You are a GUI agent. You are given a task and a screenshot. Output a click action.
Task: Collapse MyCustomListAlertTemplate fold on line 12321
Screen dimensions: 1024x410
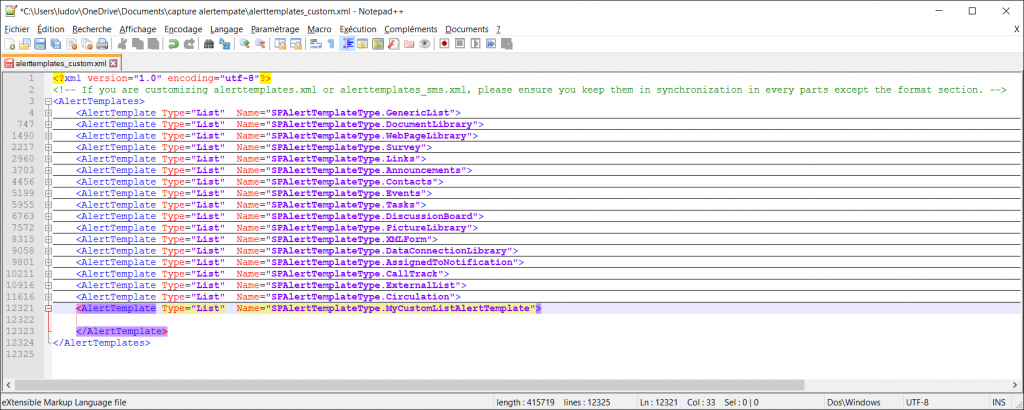click(x=48, y=308)
